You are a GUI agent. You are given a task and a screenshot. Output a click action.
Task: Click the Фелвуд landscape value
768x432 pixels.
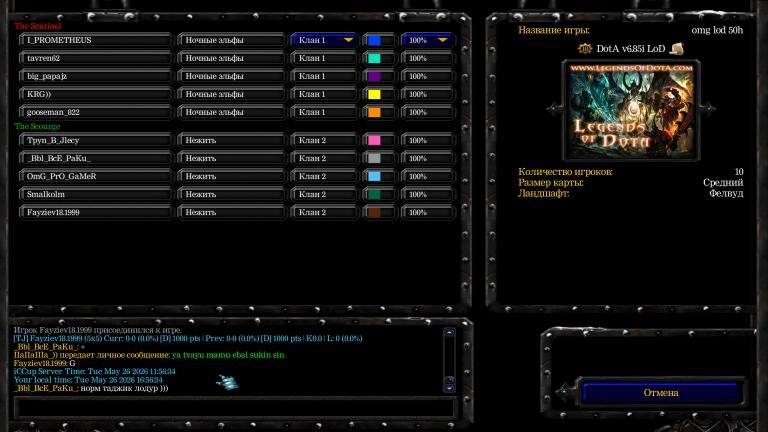click(726, 193)
